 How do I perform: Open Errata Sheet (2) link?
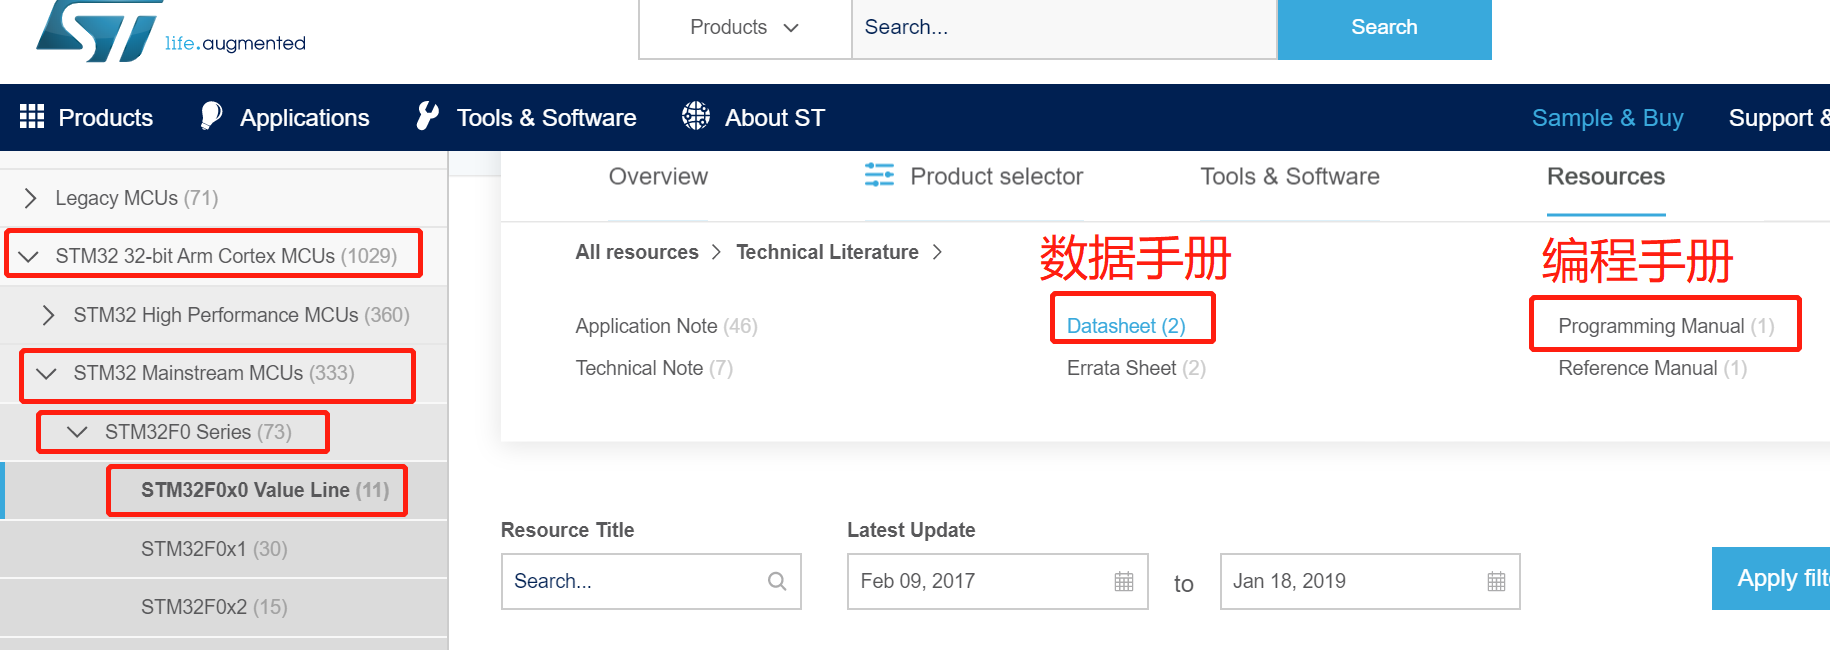click(1136, 368)
